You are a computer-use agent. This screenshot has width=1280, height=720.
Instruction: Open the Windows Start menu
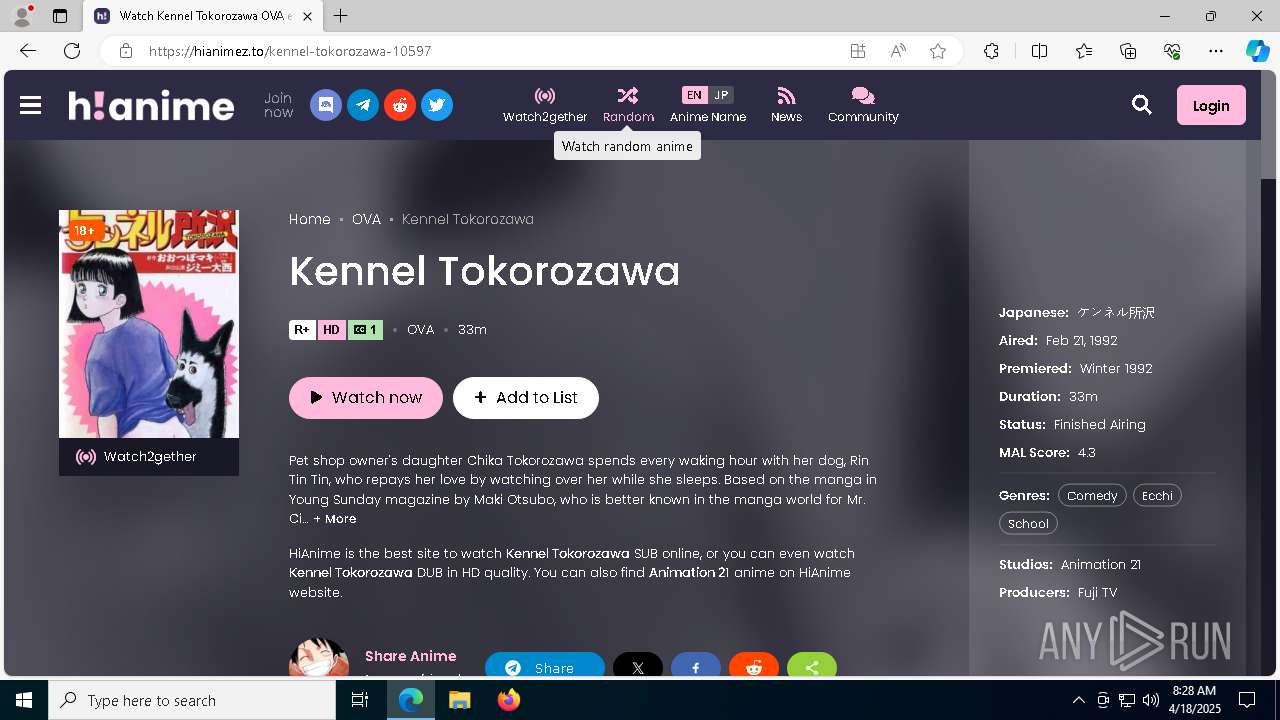pos(24,700)
